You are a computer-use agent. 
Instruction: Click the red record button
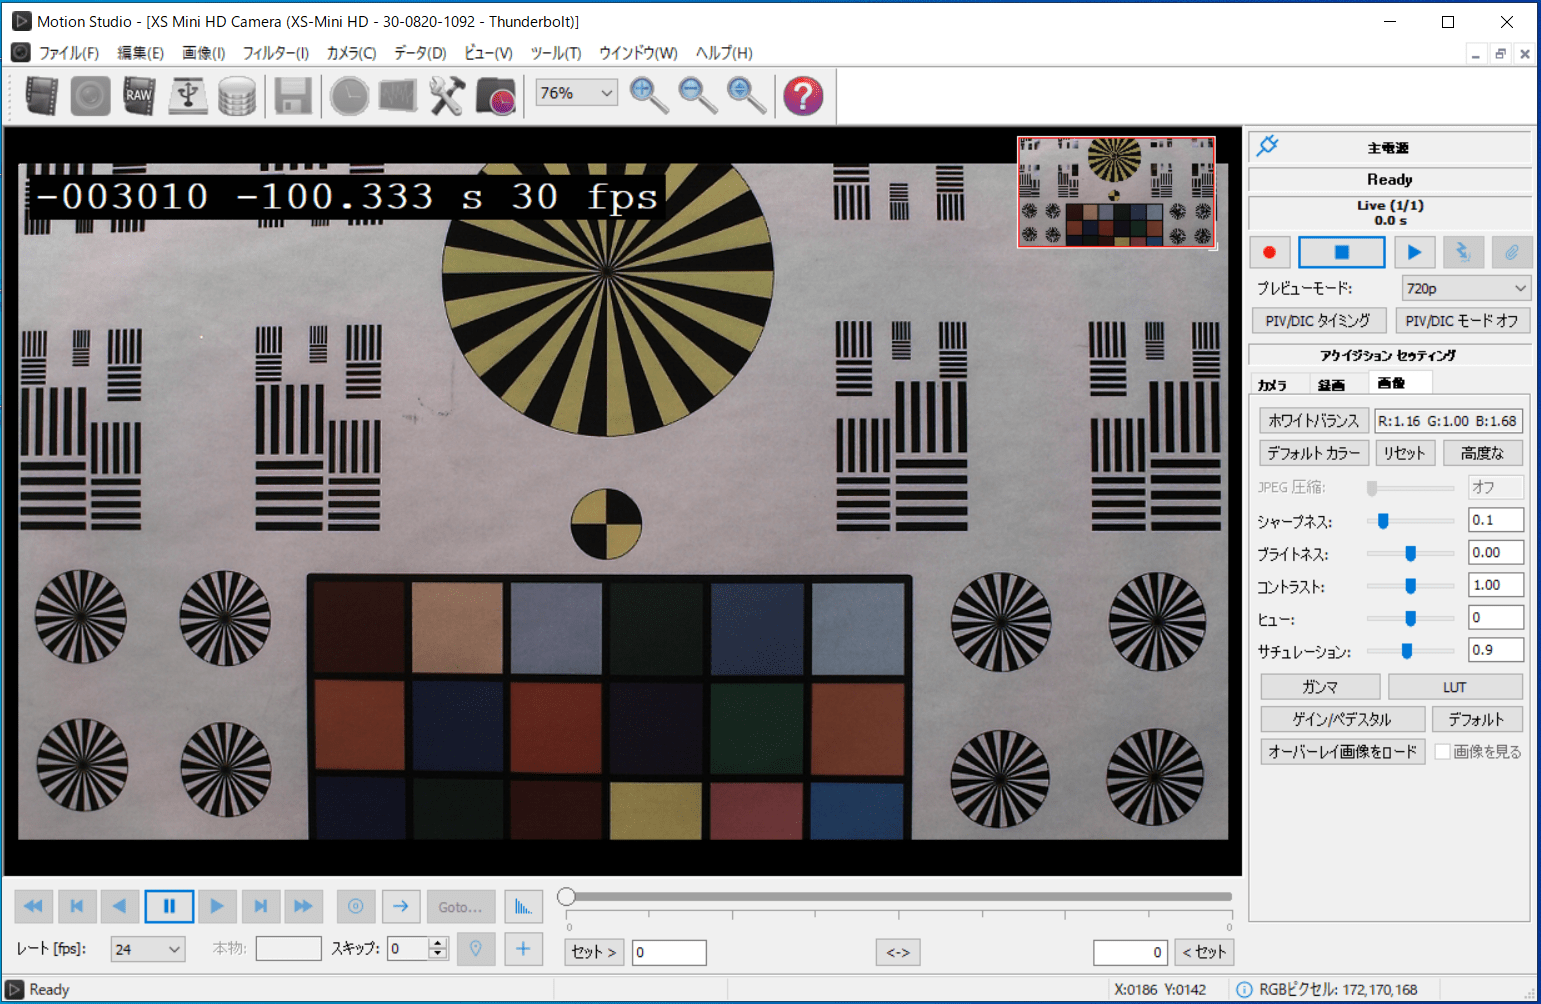(1269, 252)
